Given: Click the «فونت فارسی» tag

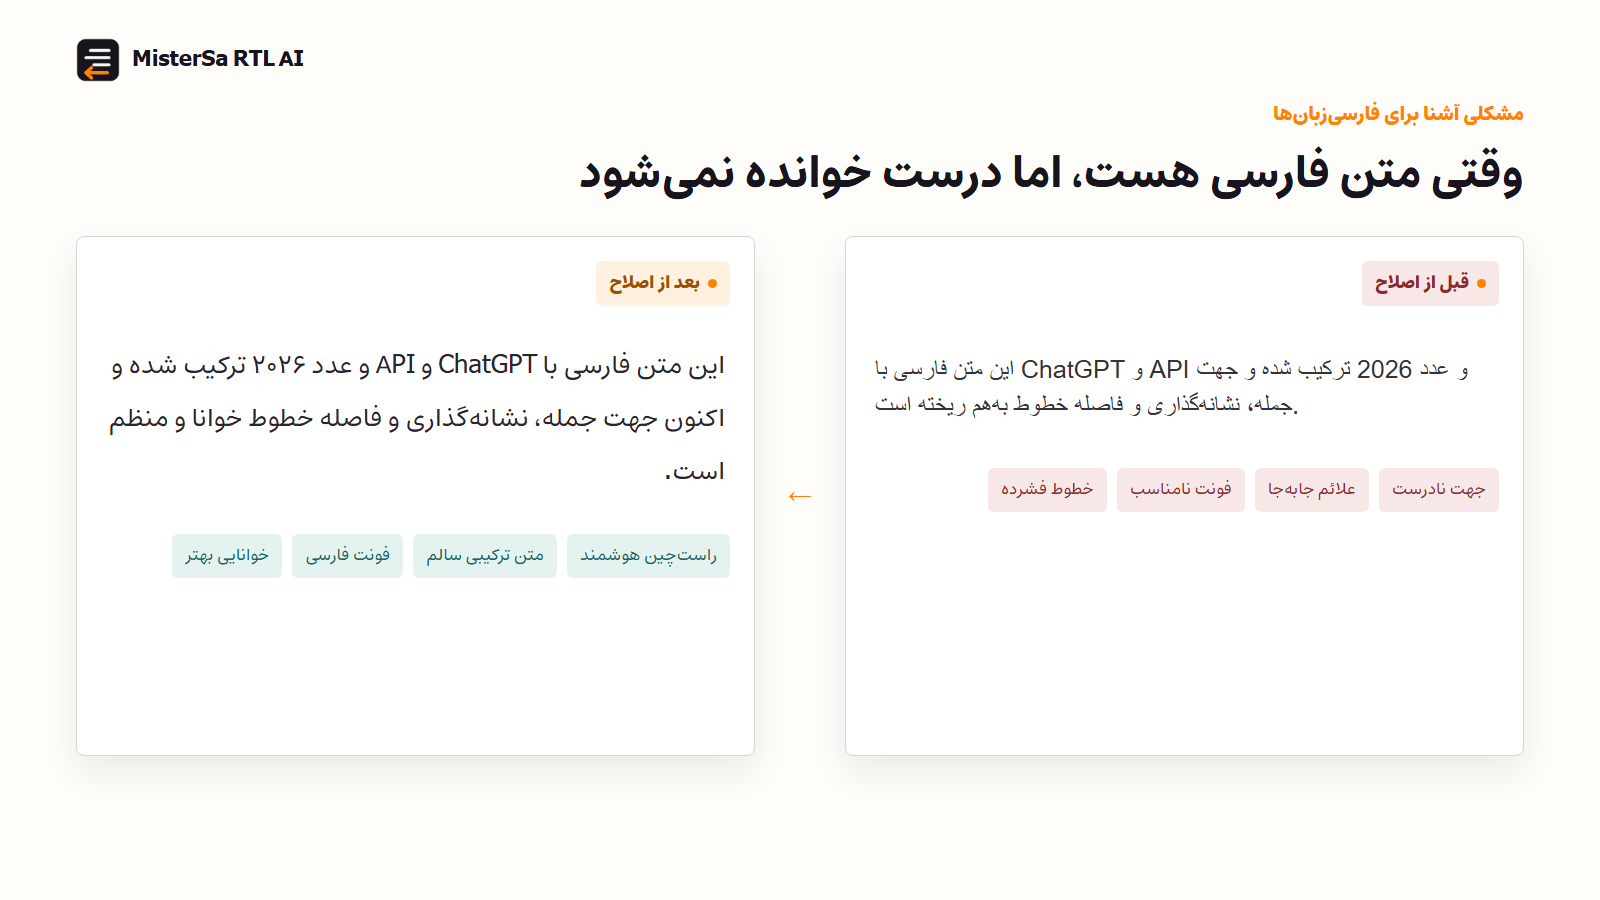Looking at the screenshot, I should [348, 555].
